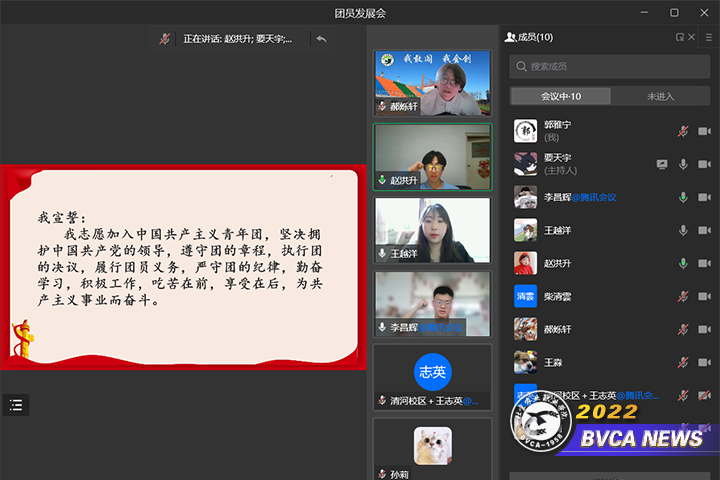
Task: Click camera icon for 王越洋
Action: (x=704, y=230)
